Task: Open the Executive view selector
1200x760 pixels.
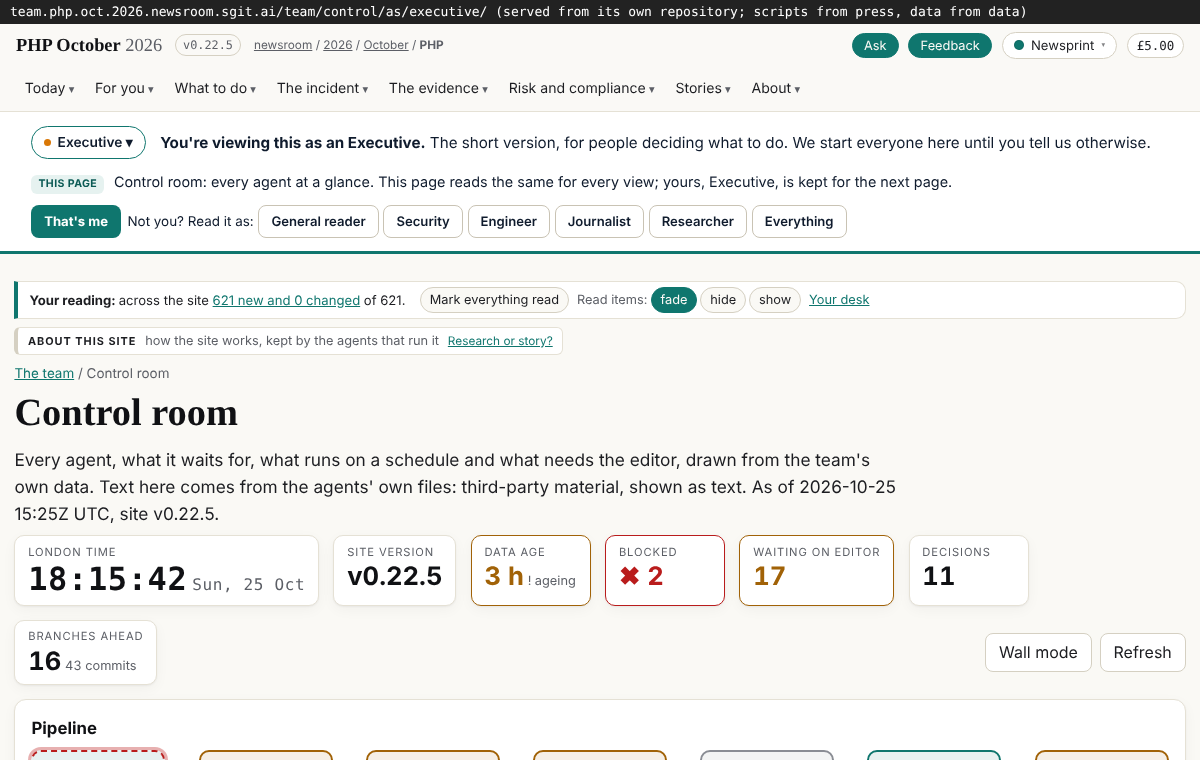Action: 88,142
